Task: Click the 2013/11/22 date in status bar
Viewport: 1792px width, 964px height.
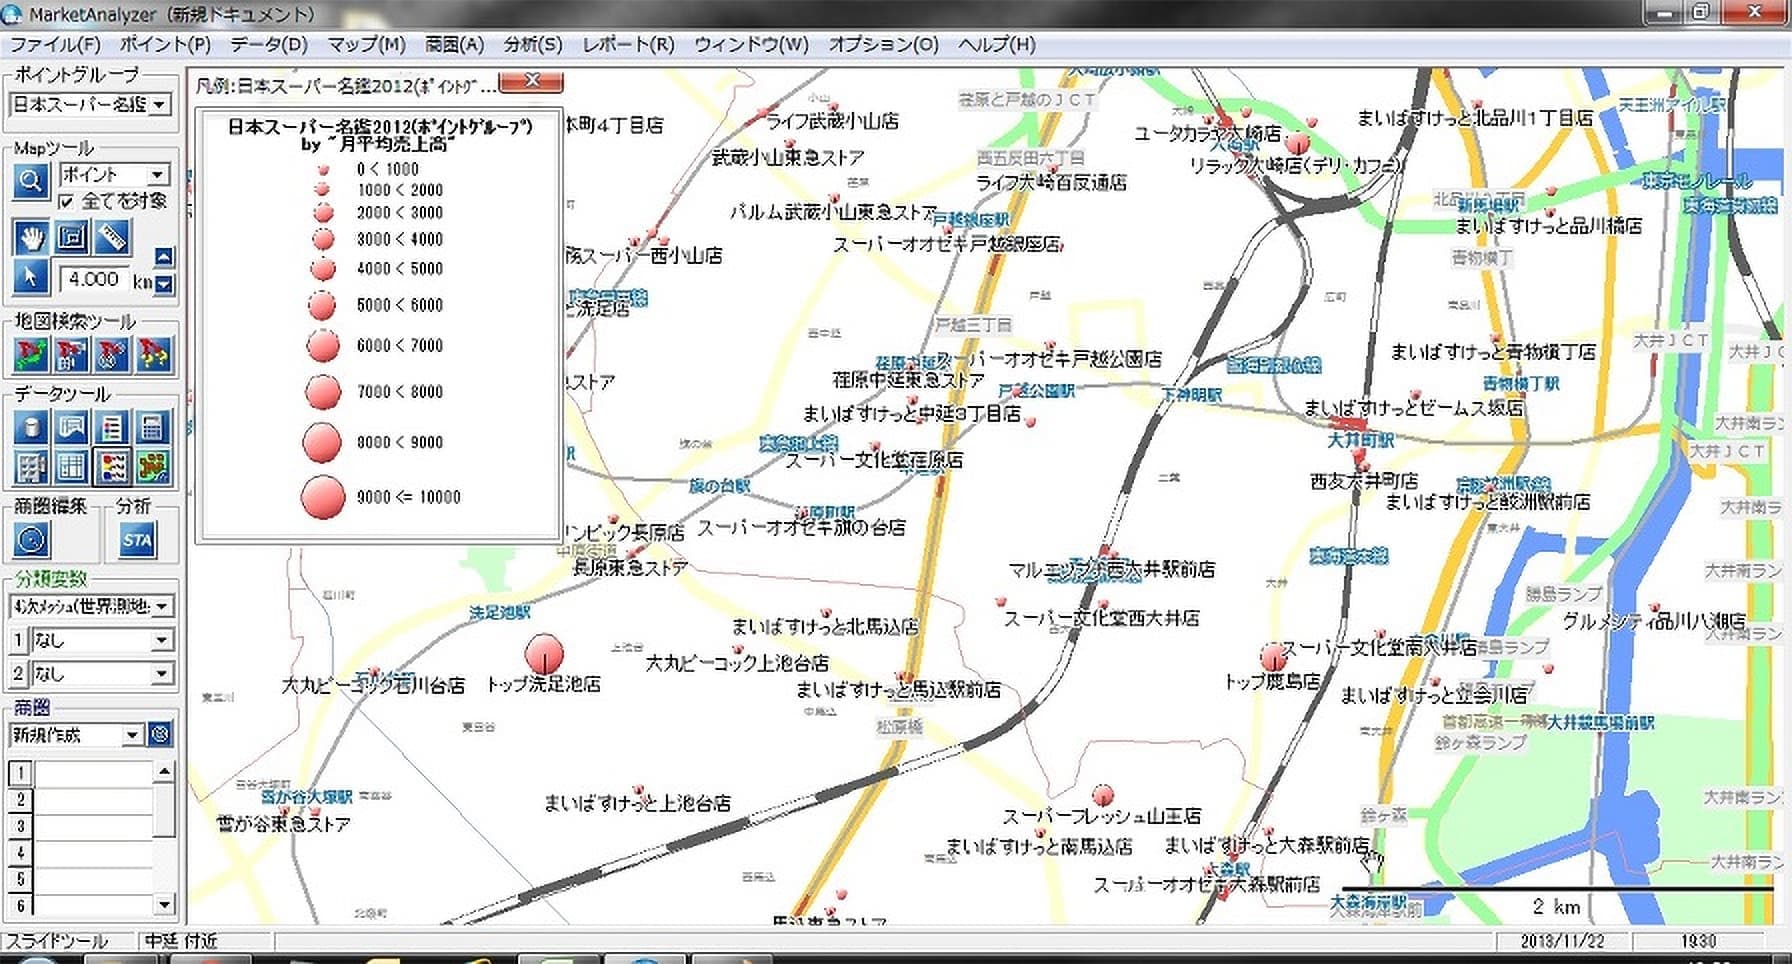Action: (x=1561, y=942)
